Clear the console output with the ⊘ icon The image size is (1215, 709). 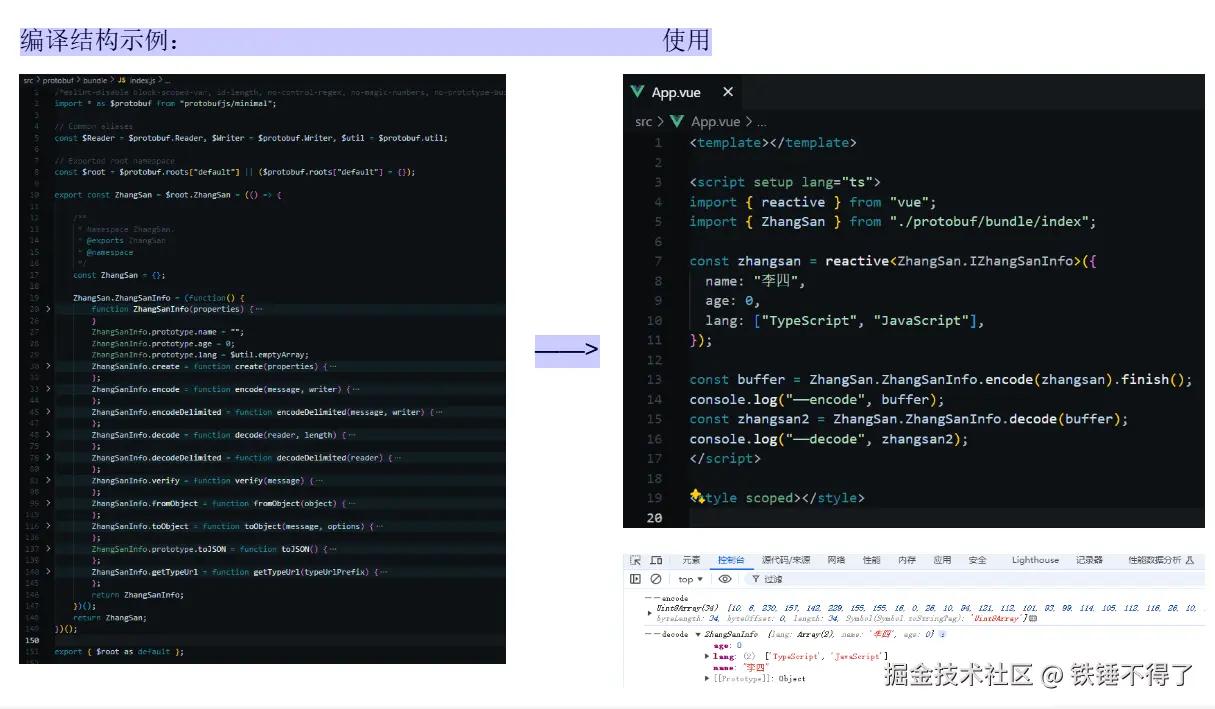coord(655,578)
